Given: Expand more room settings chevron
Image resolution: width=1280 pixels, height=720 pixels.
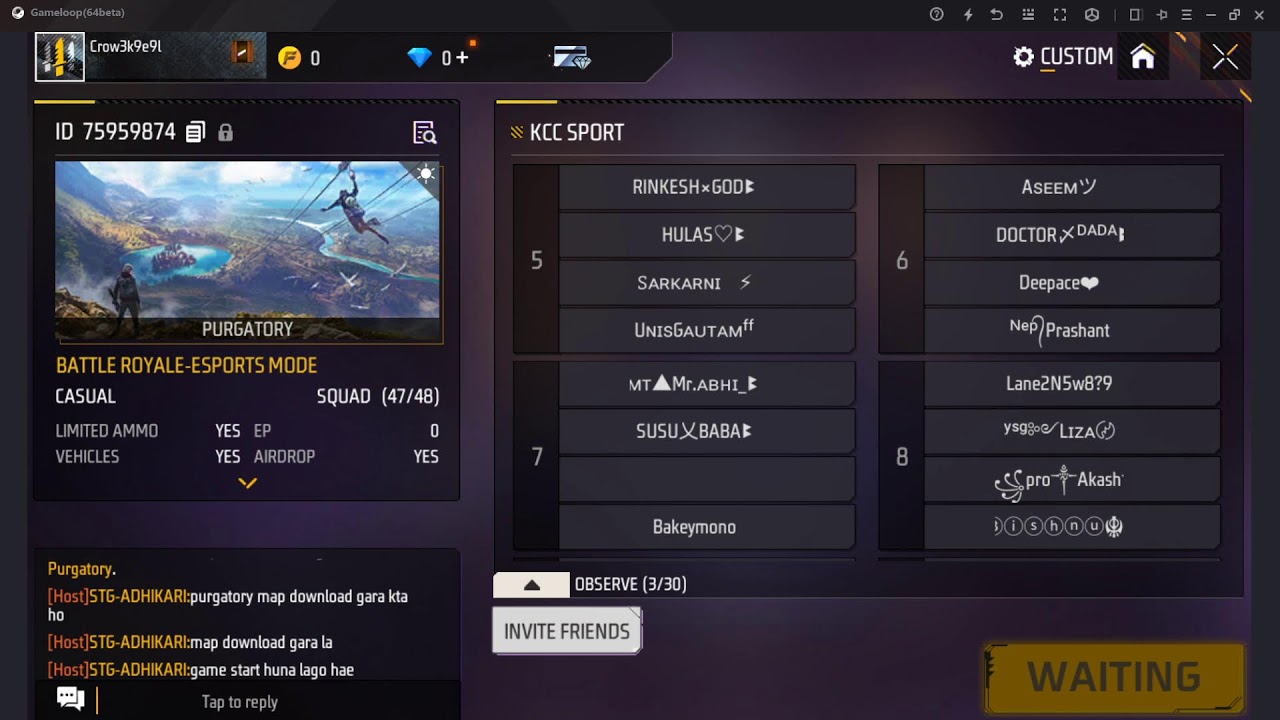Looking at the screenshot, I should [x=247, y=483].
